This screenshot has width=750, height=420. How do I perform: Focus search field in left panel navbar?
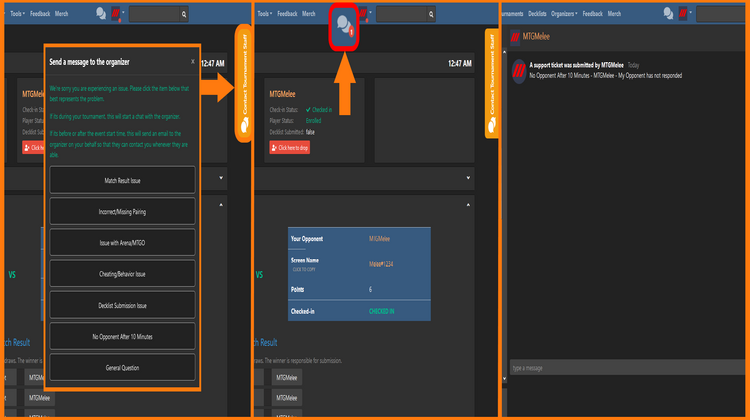pos(154,14)
